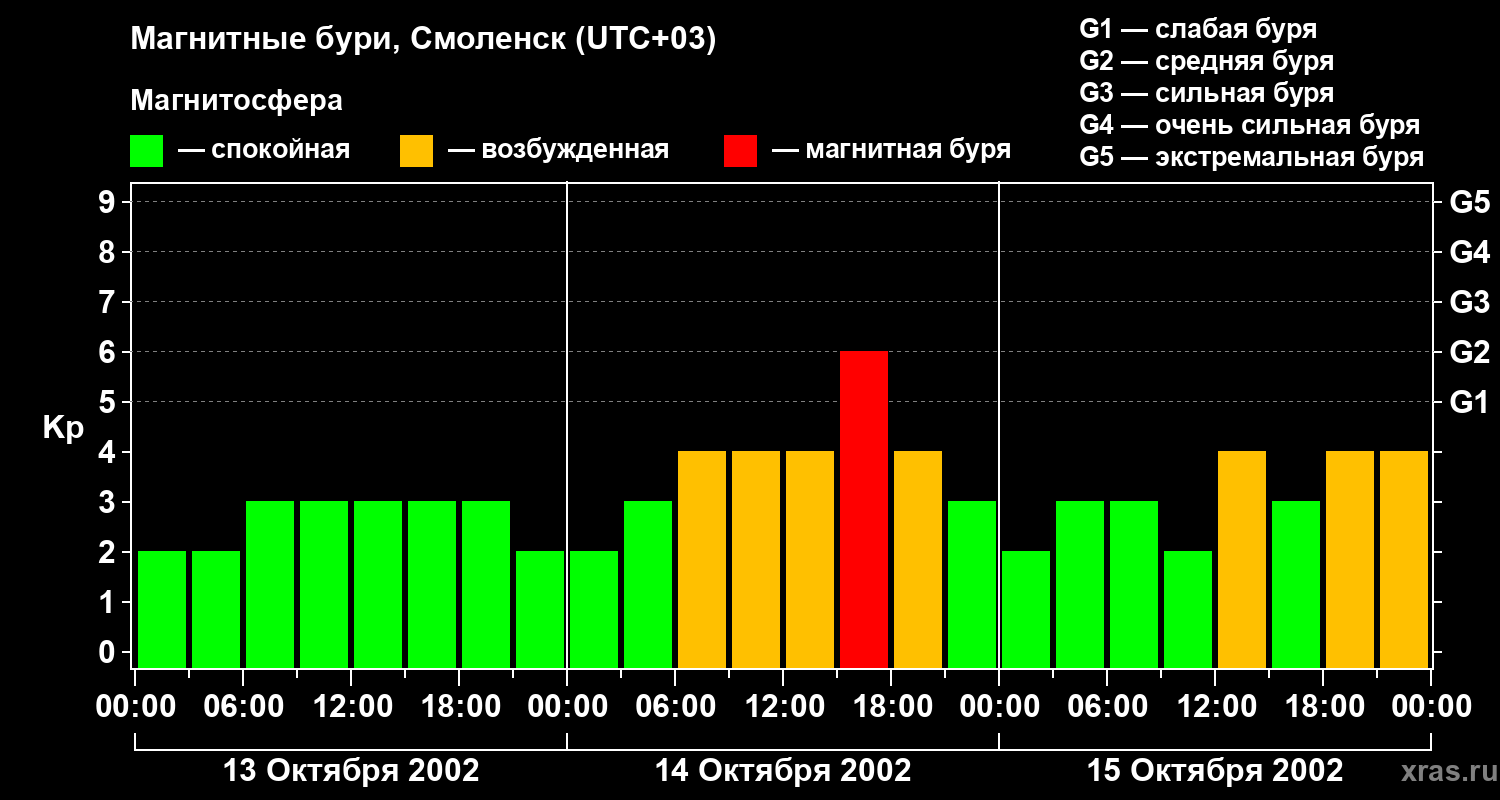This screenshot has height=800, width=1500.
Task: Click the "12:00" time label for 14 October
Action: pos(783,707)
